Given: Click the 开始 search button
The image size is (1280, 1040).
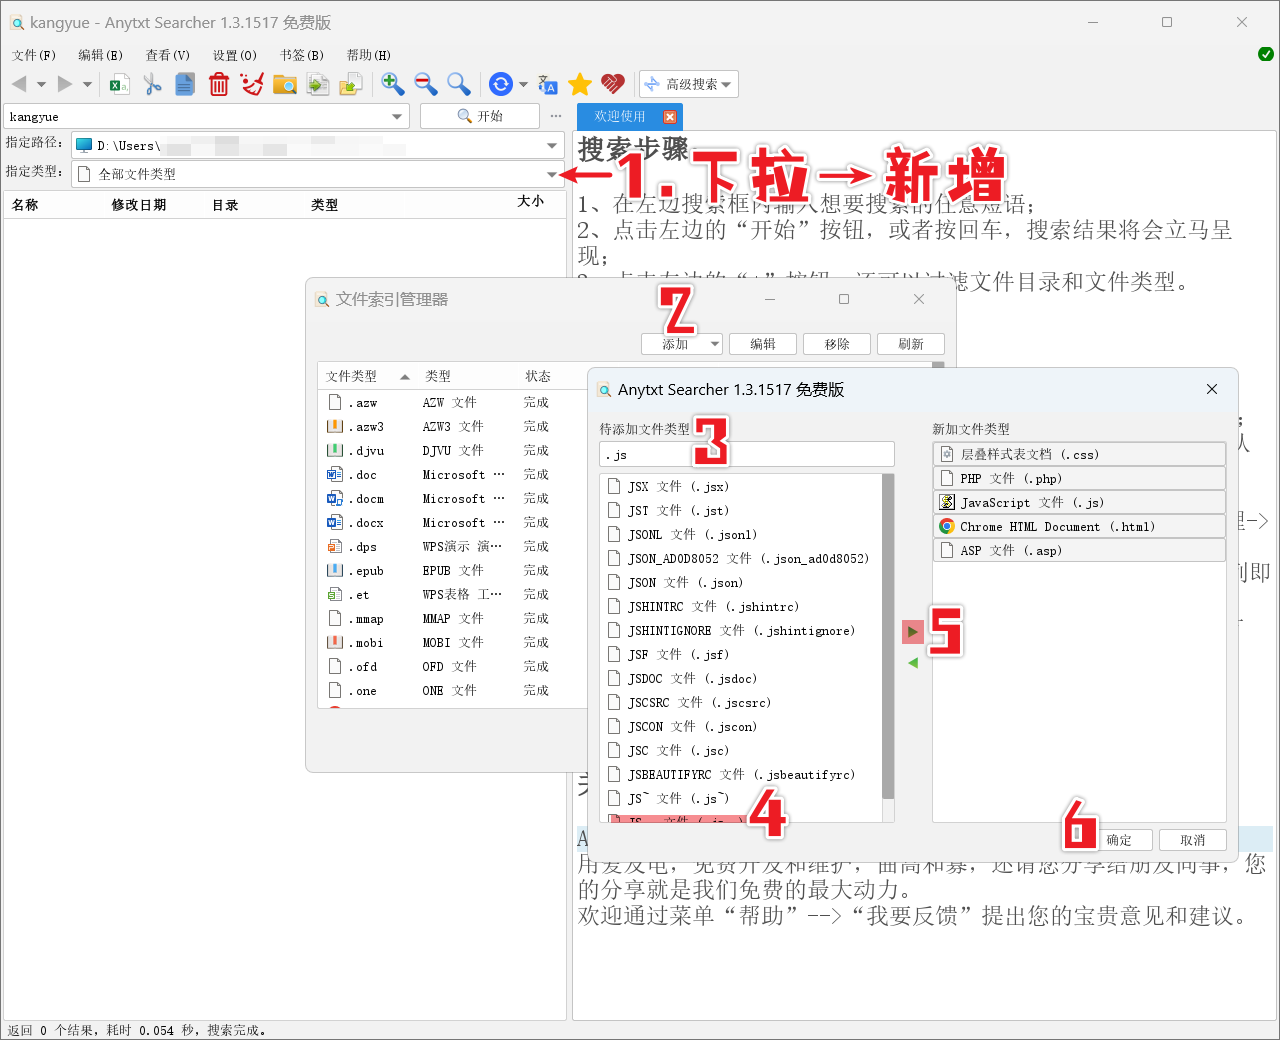Looking at the screenshot, I should tap(480, 116).
